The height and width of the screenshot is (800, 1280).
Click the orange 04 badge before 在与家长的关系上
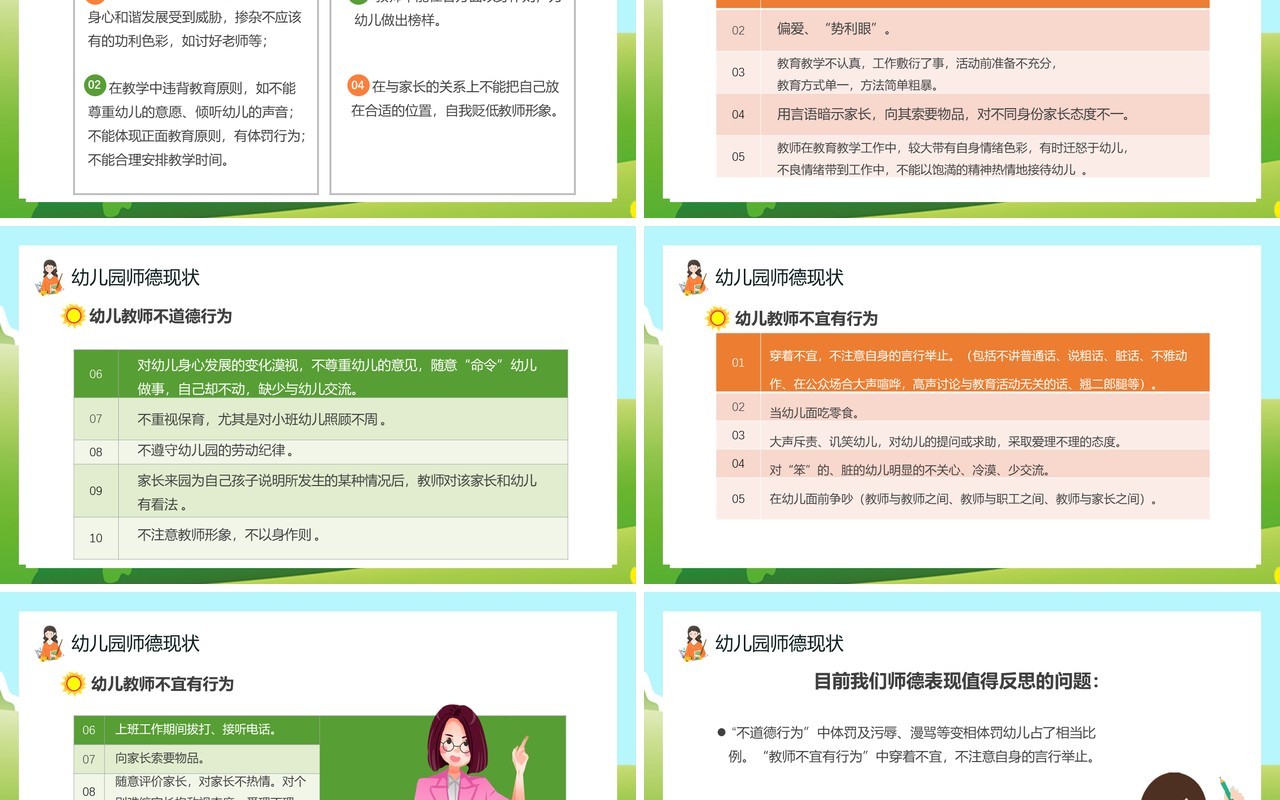pyautogui.click(x=358, y=85)
